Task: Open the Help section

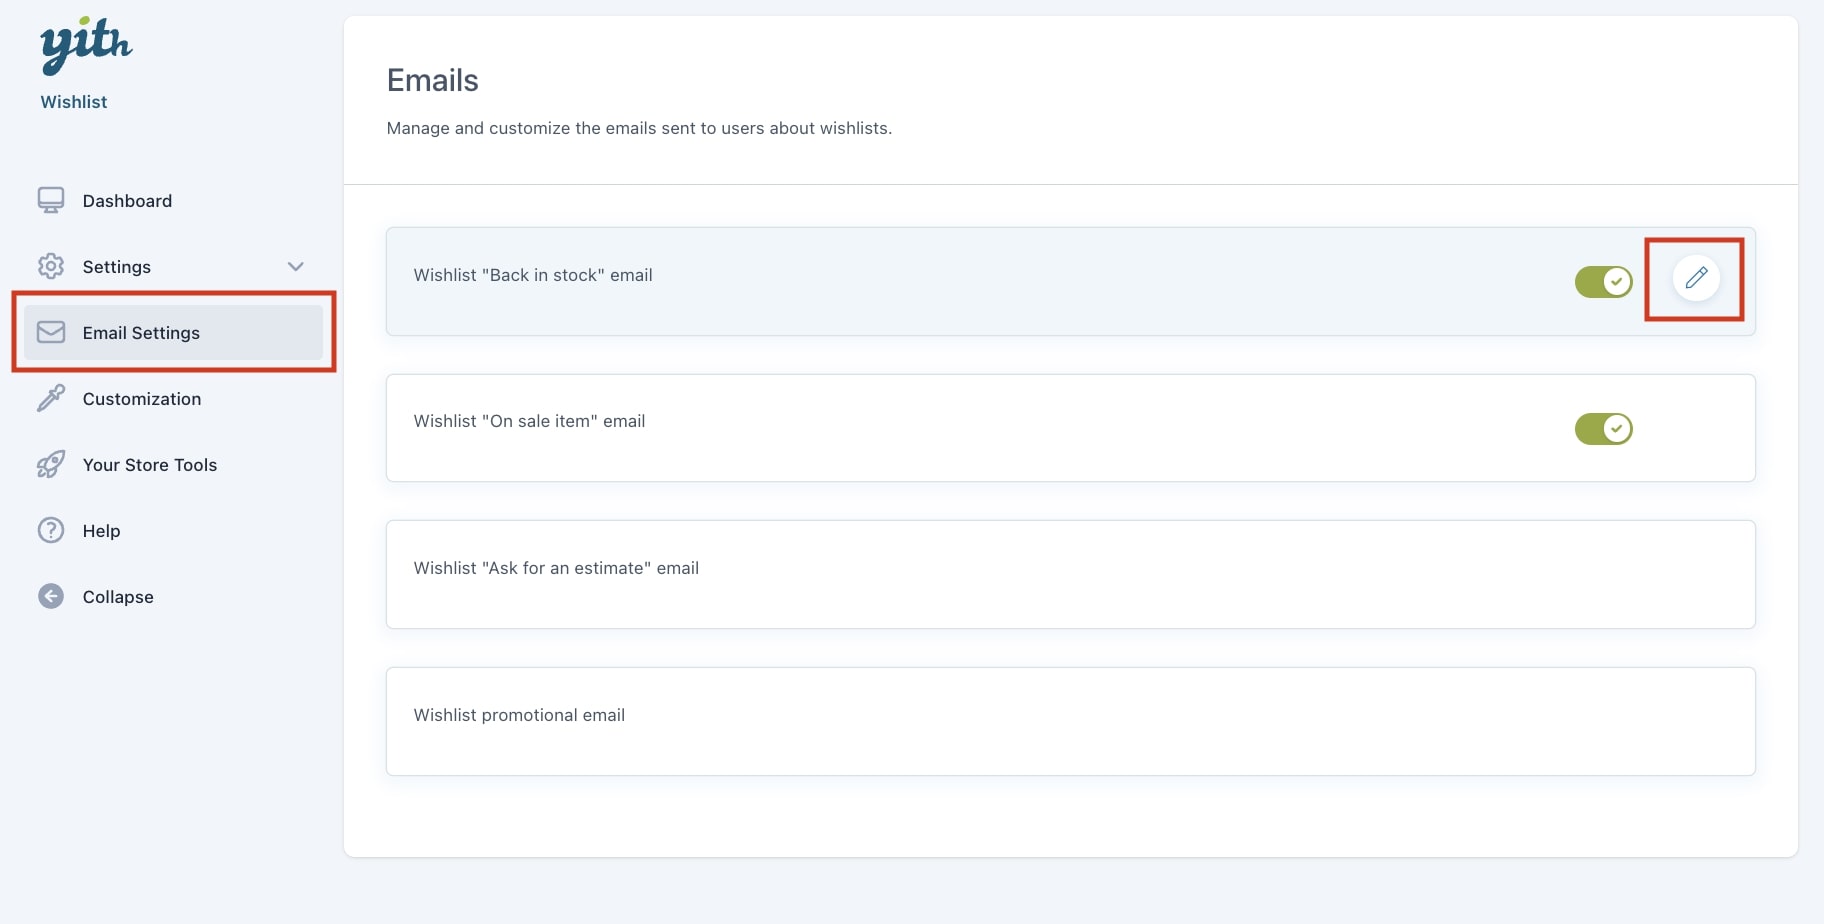Action: coord(101,531)
